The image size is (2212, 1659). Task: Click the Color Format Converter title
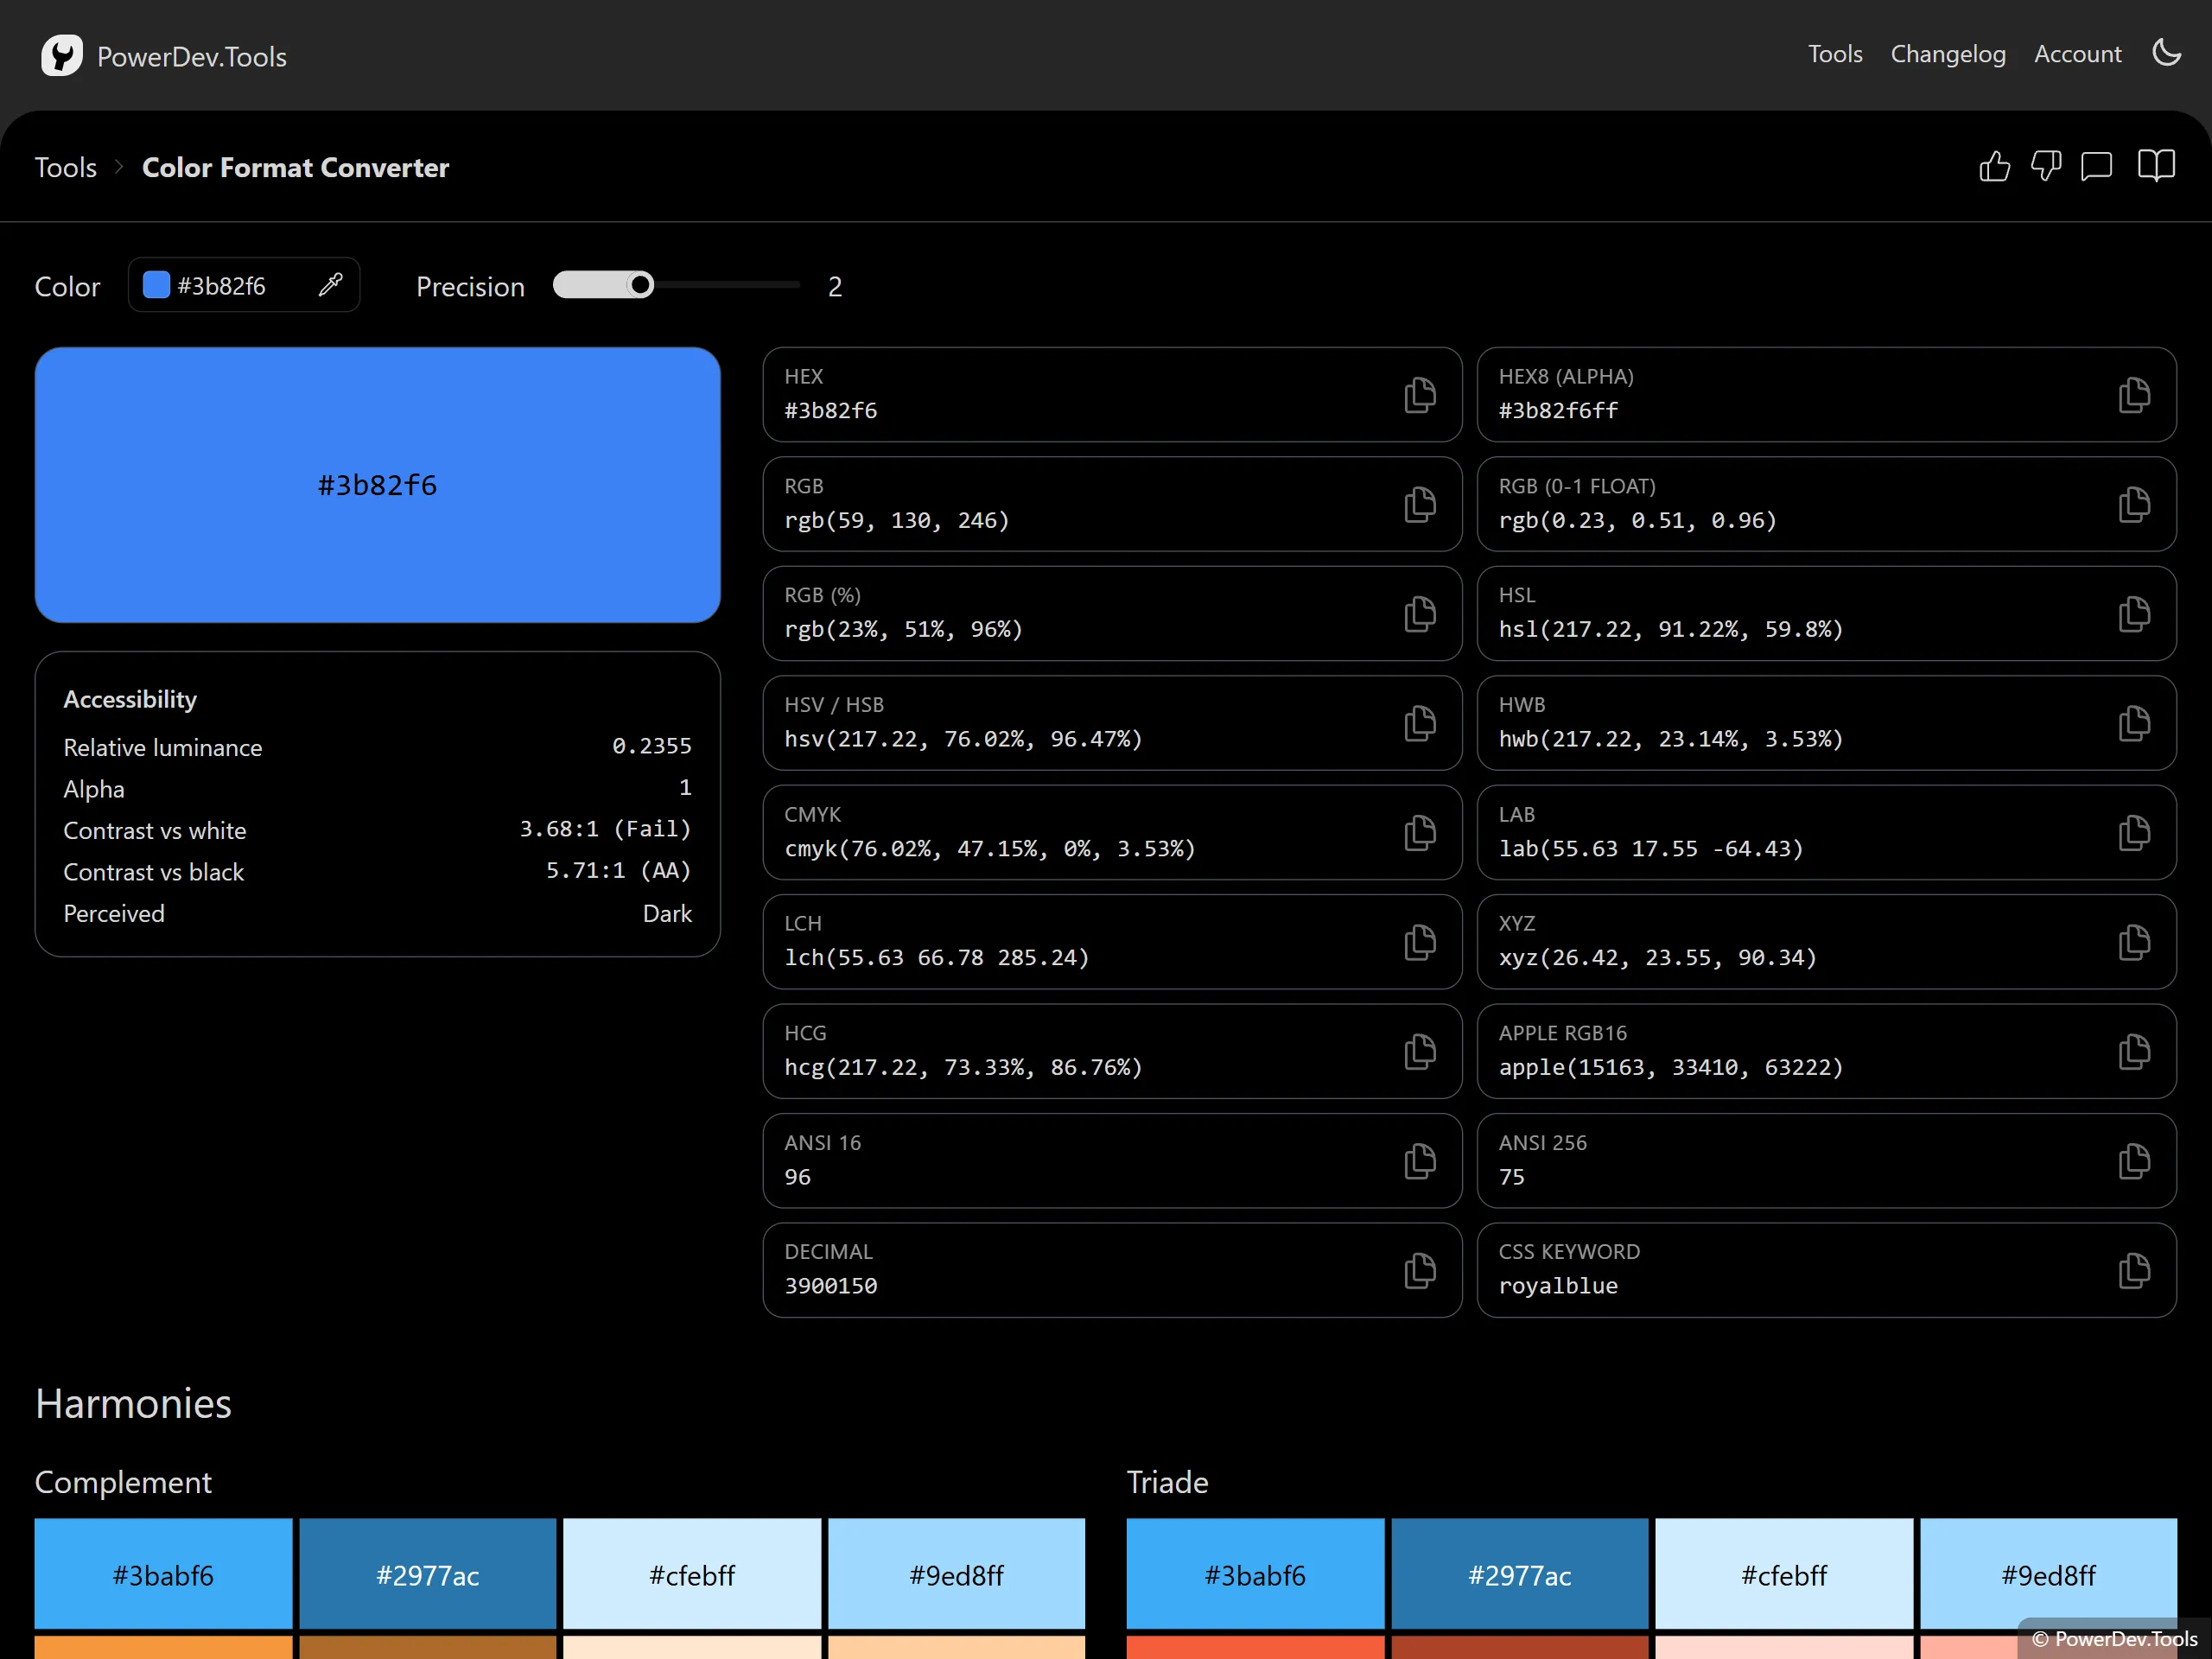pyautogui.click(x=295, y=167)
